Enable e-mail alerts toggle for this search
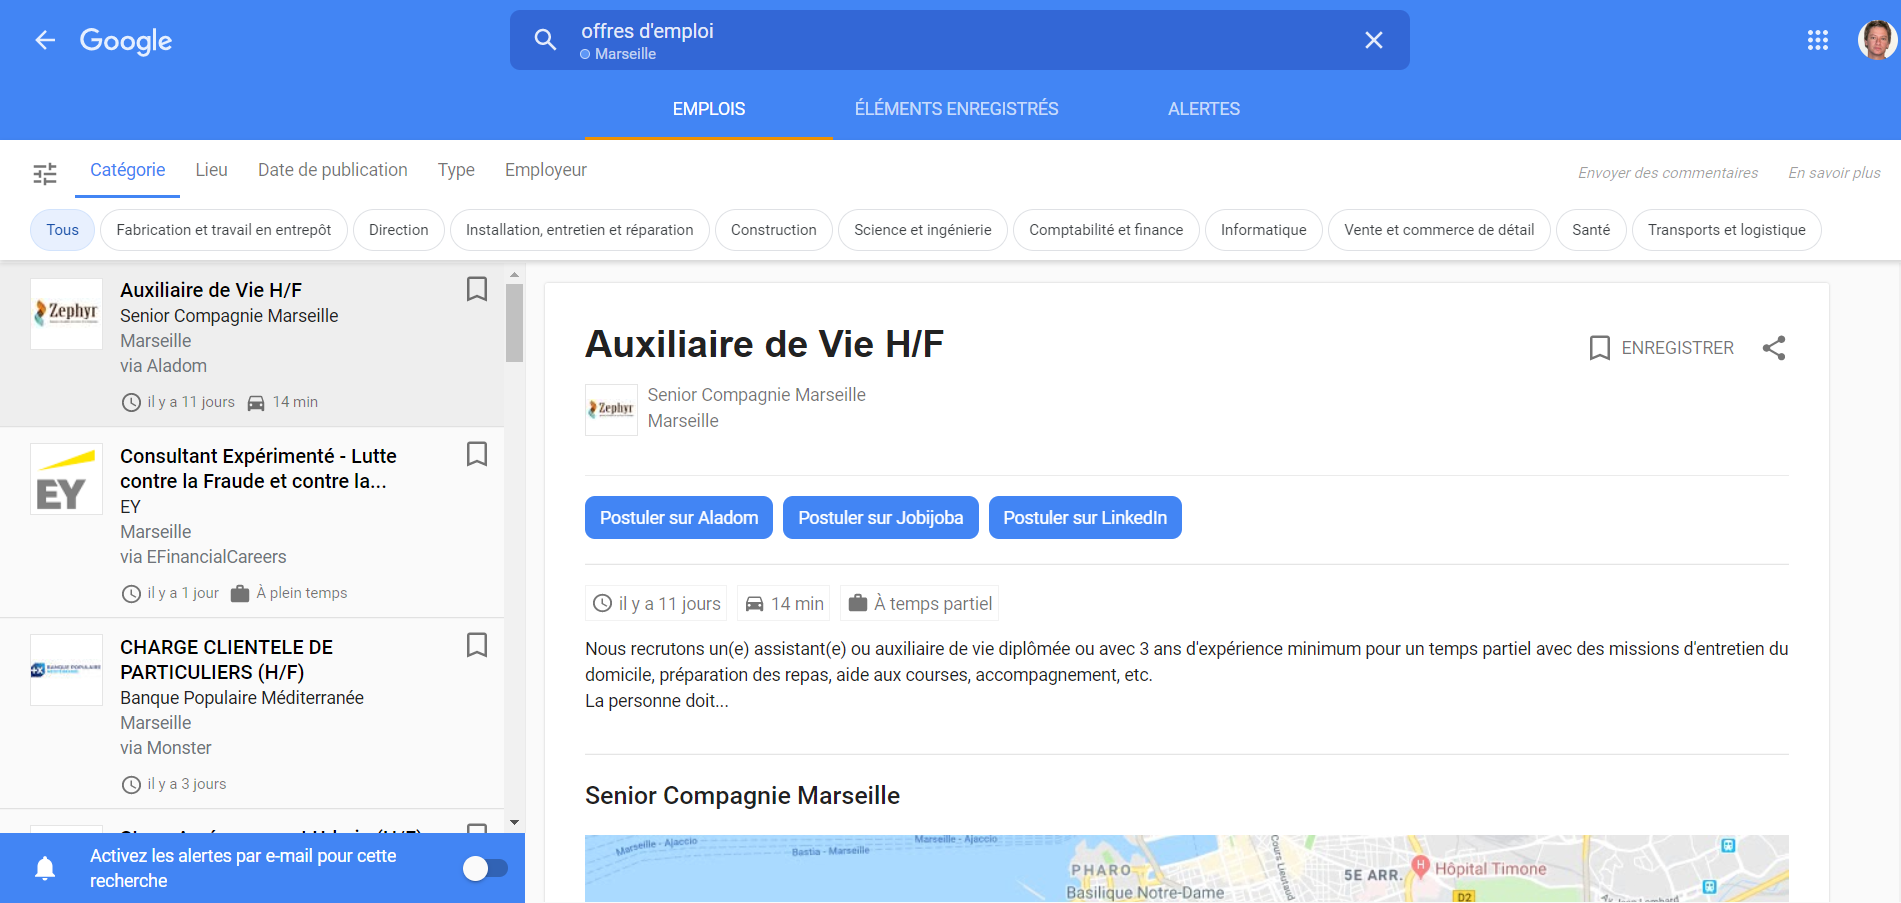Viewport: 1901px width, 903px height. pyautogui.click(x=485, y=868)
